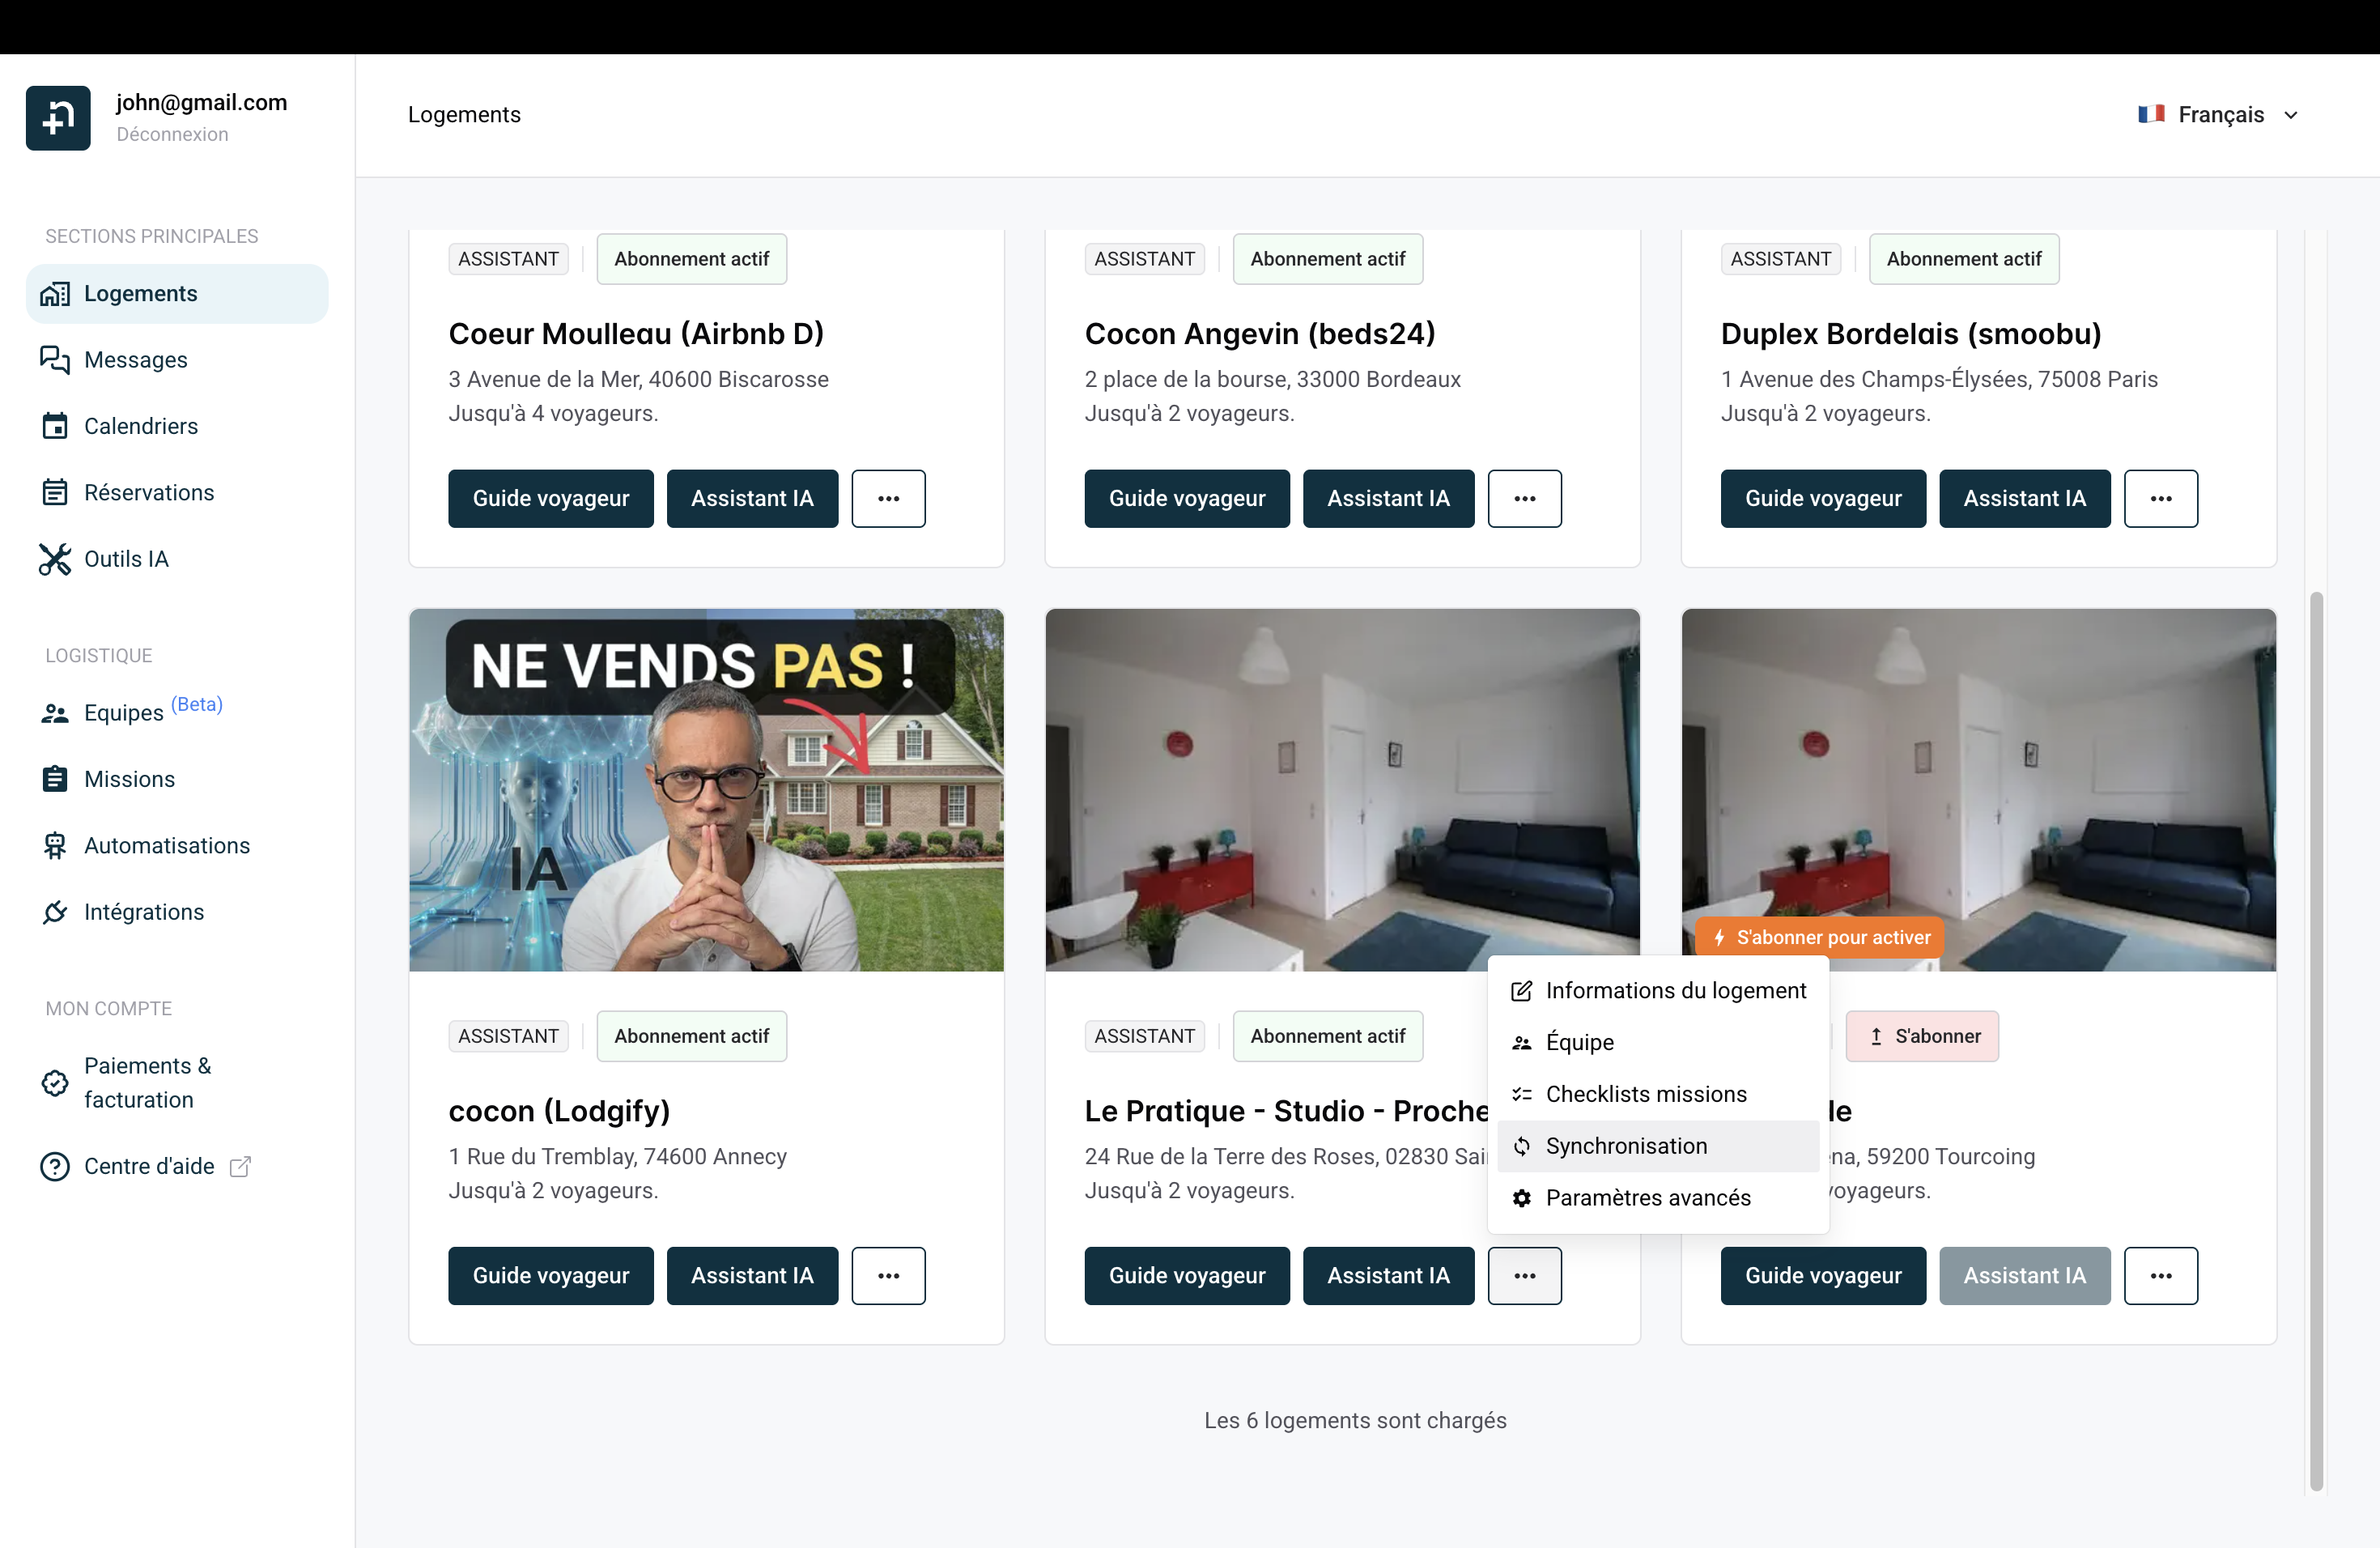Image resolution: width=2380 pixels, height=1548 pixels.
Task: Click the S'abonner button
Action: (x=1922, y=1036)
